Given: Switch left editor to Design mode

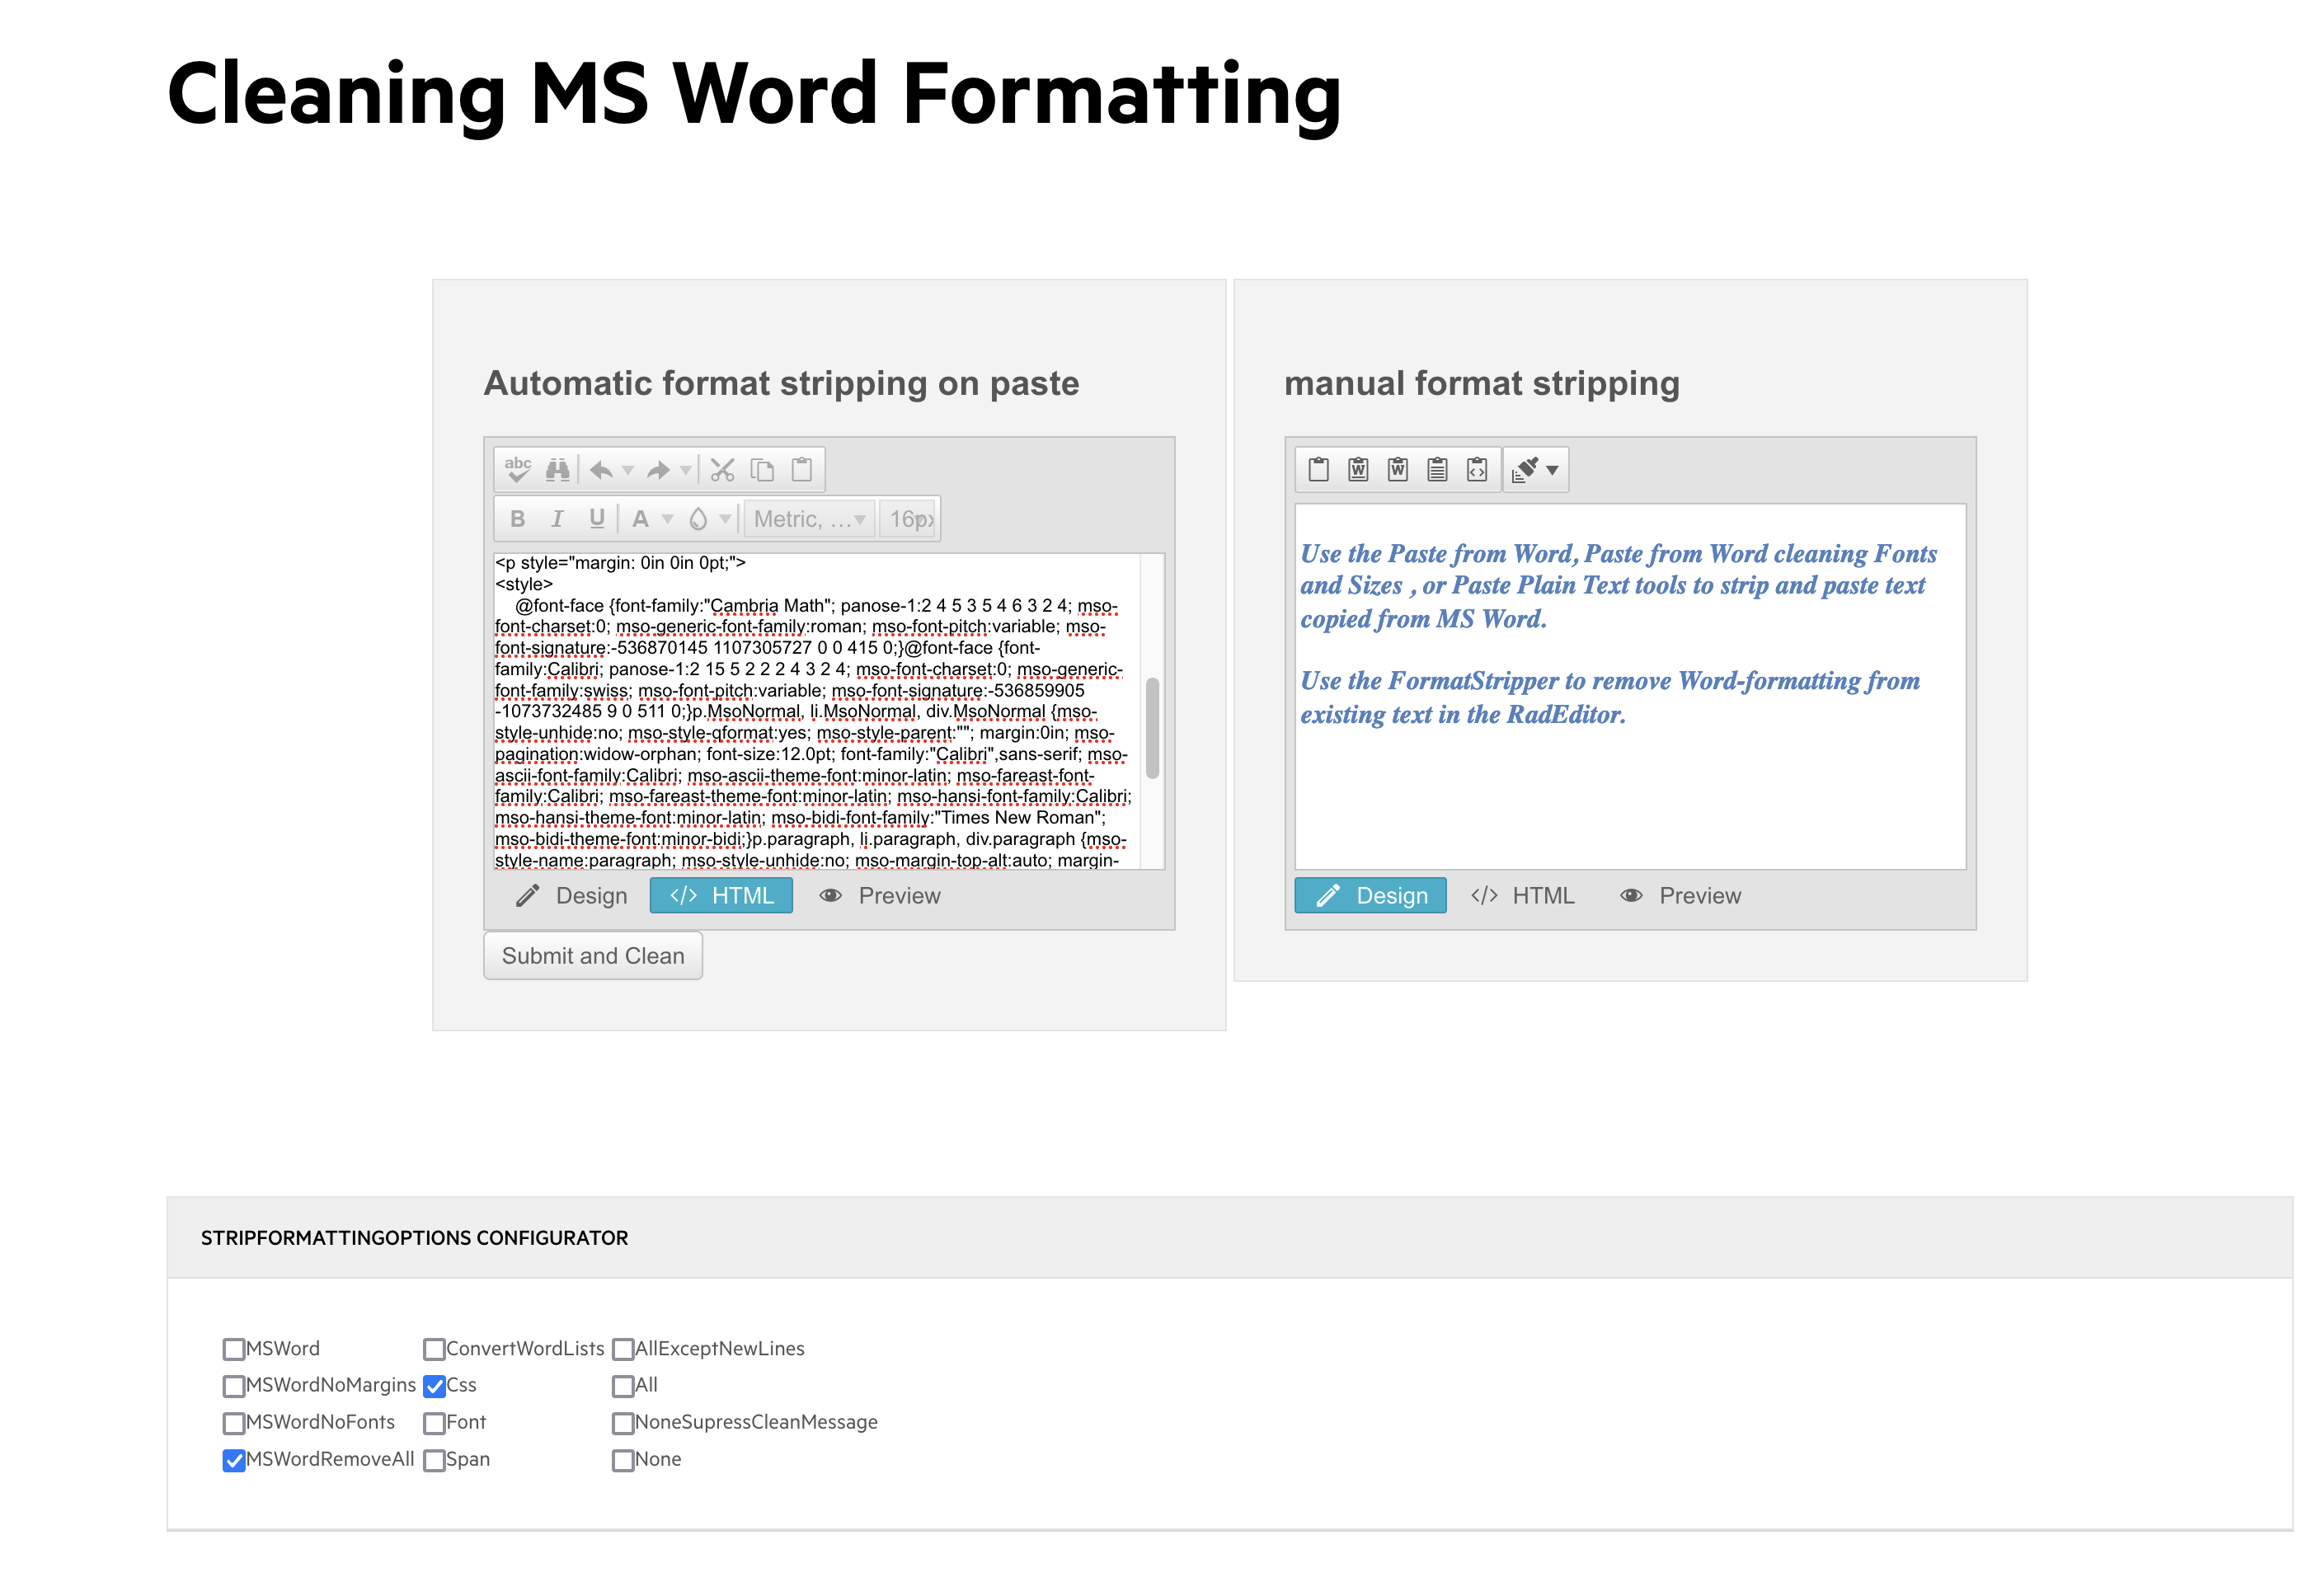Looking at the screenshot, I should pyautogui.click(x=572, y=895).
